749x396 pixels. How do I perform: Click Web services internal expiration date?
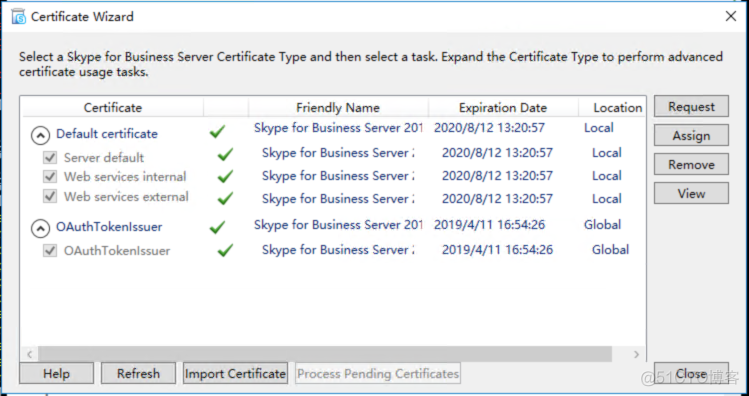(x=497, y=176)
